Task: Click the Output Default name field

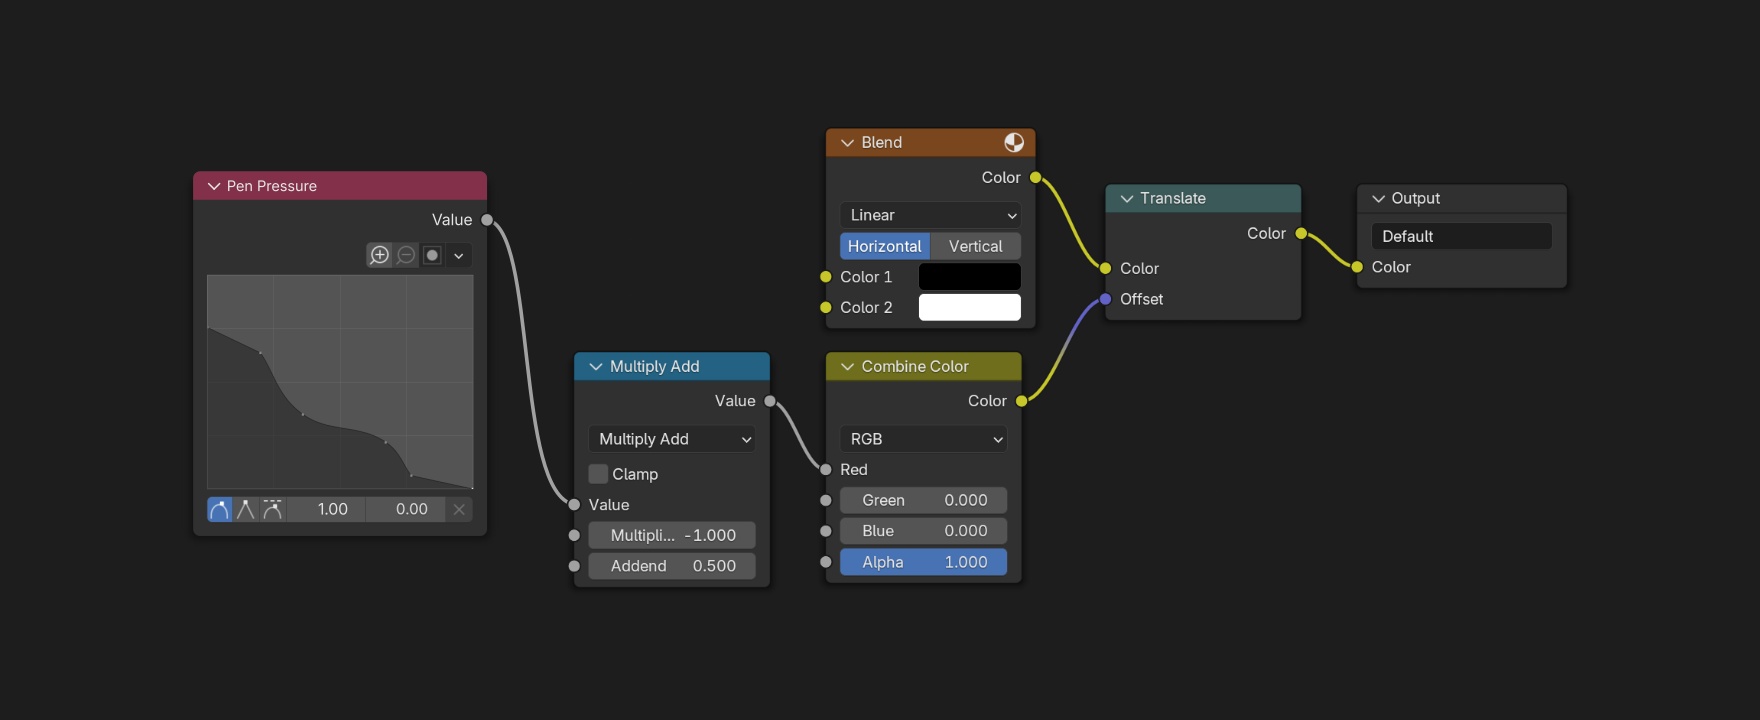Action: point(1461,236)
